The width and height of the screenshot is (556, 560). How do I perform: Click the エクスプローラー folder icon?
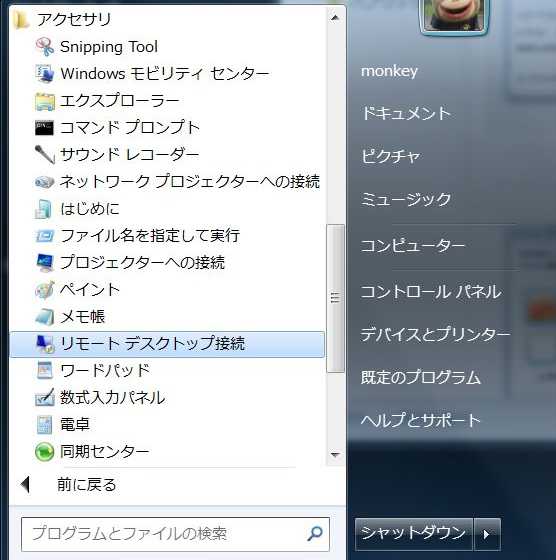[45, 101]
